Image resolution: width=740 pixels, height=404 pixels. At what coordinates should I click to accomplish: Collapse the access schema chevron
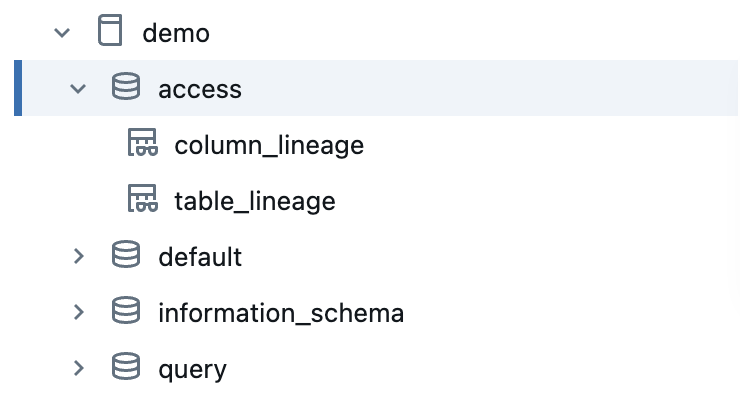pyautogui.click(x=79, y=89)
